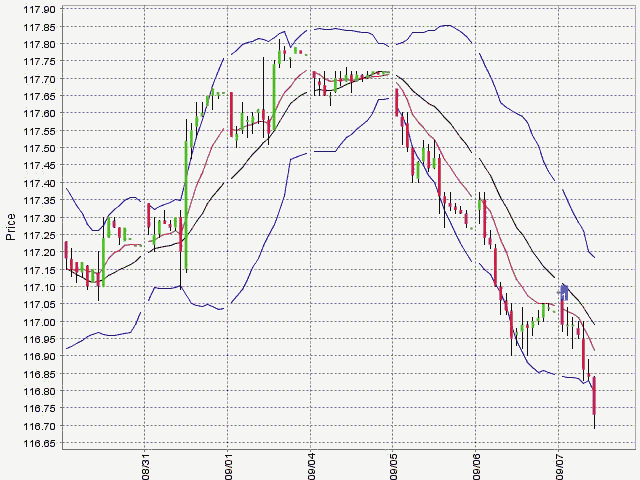Select the 117.40 price label

40,183
